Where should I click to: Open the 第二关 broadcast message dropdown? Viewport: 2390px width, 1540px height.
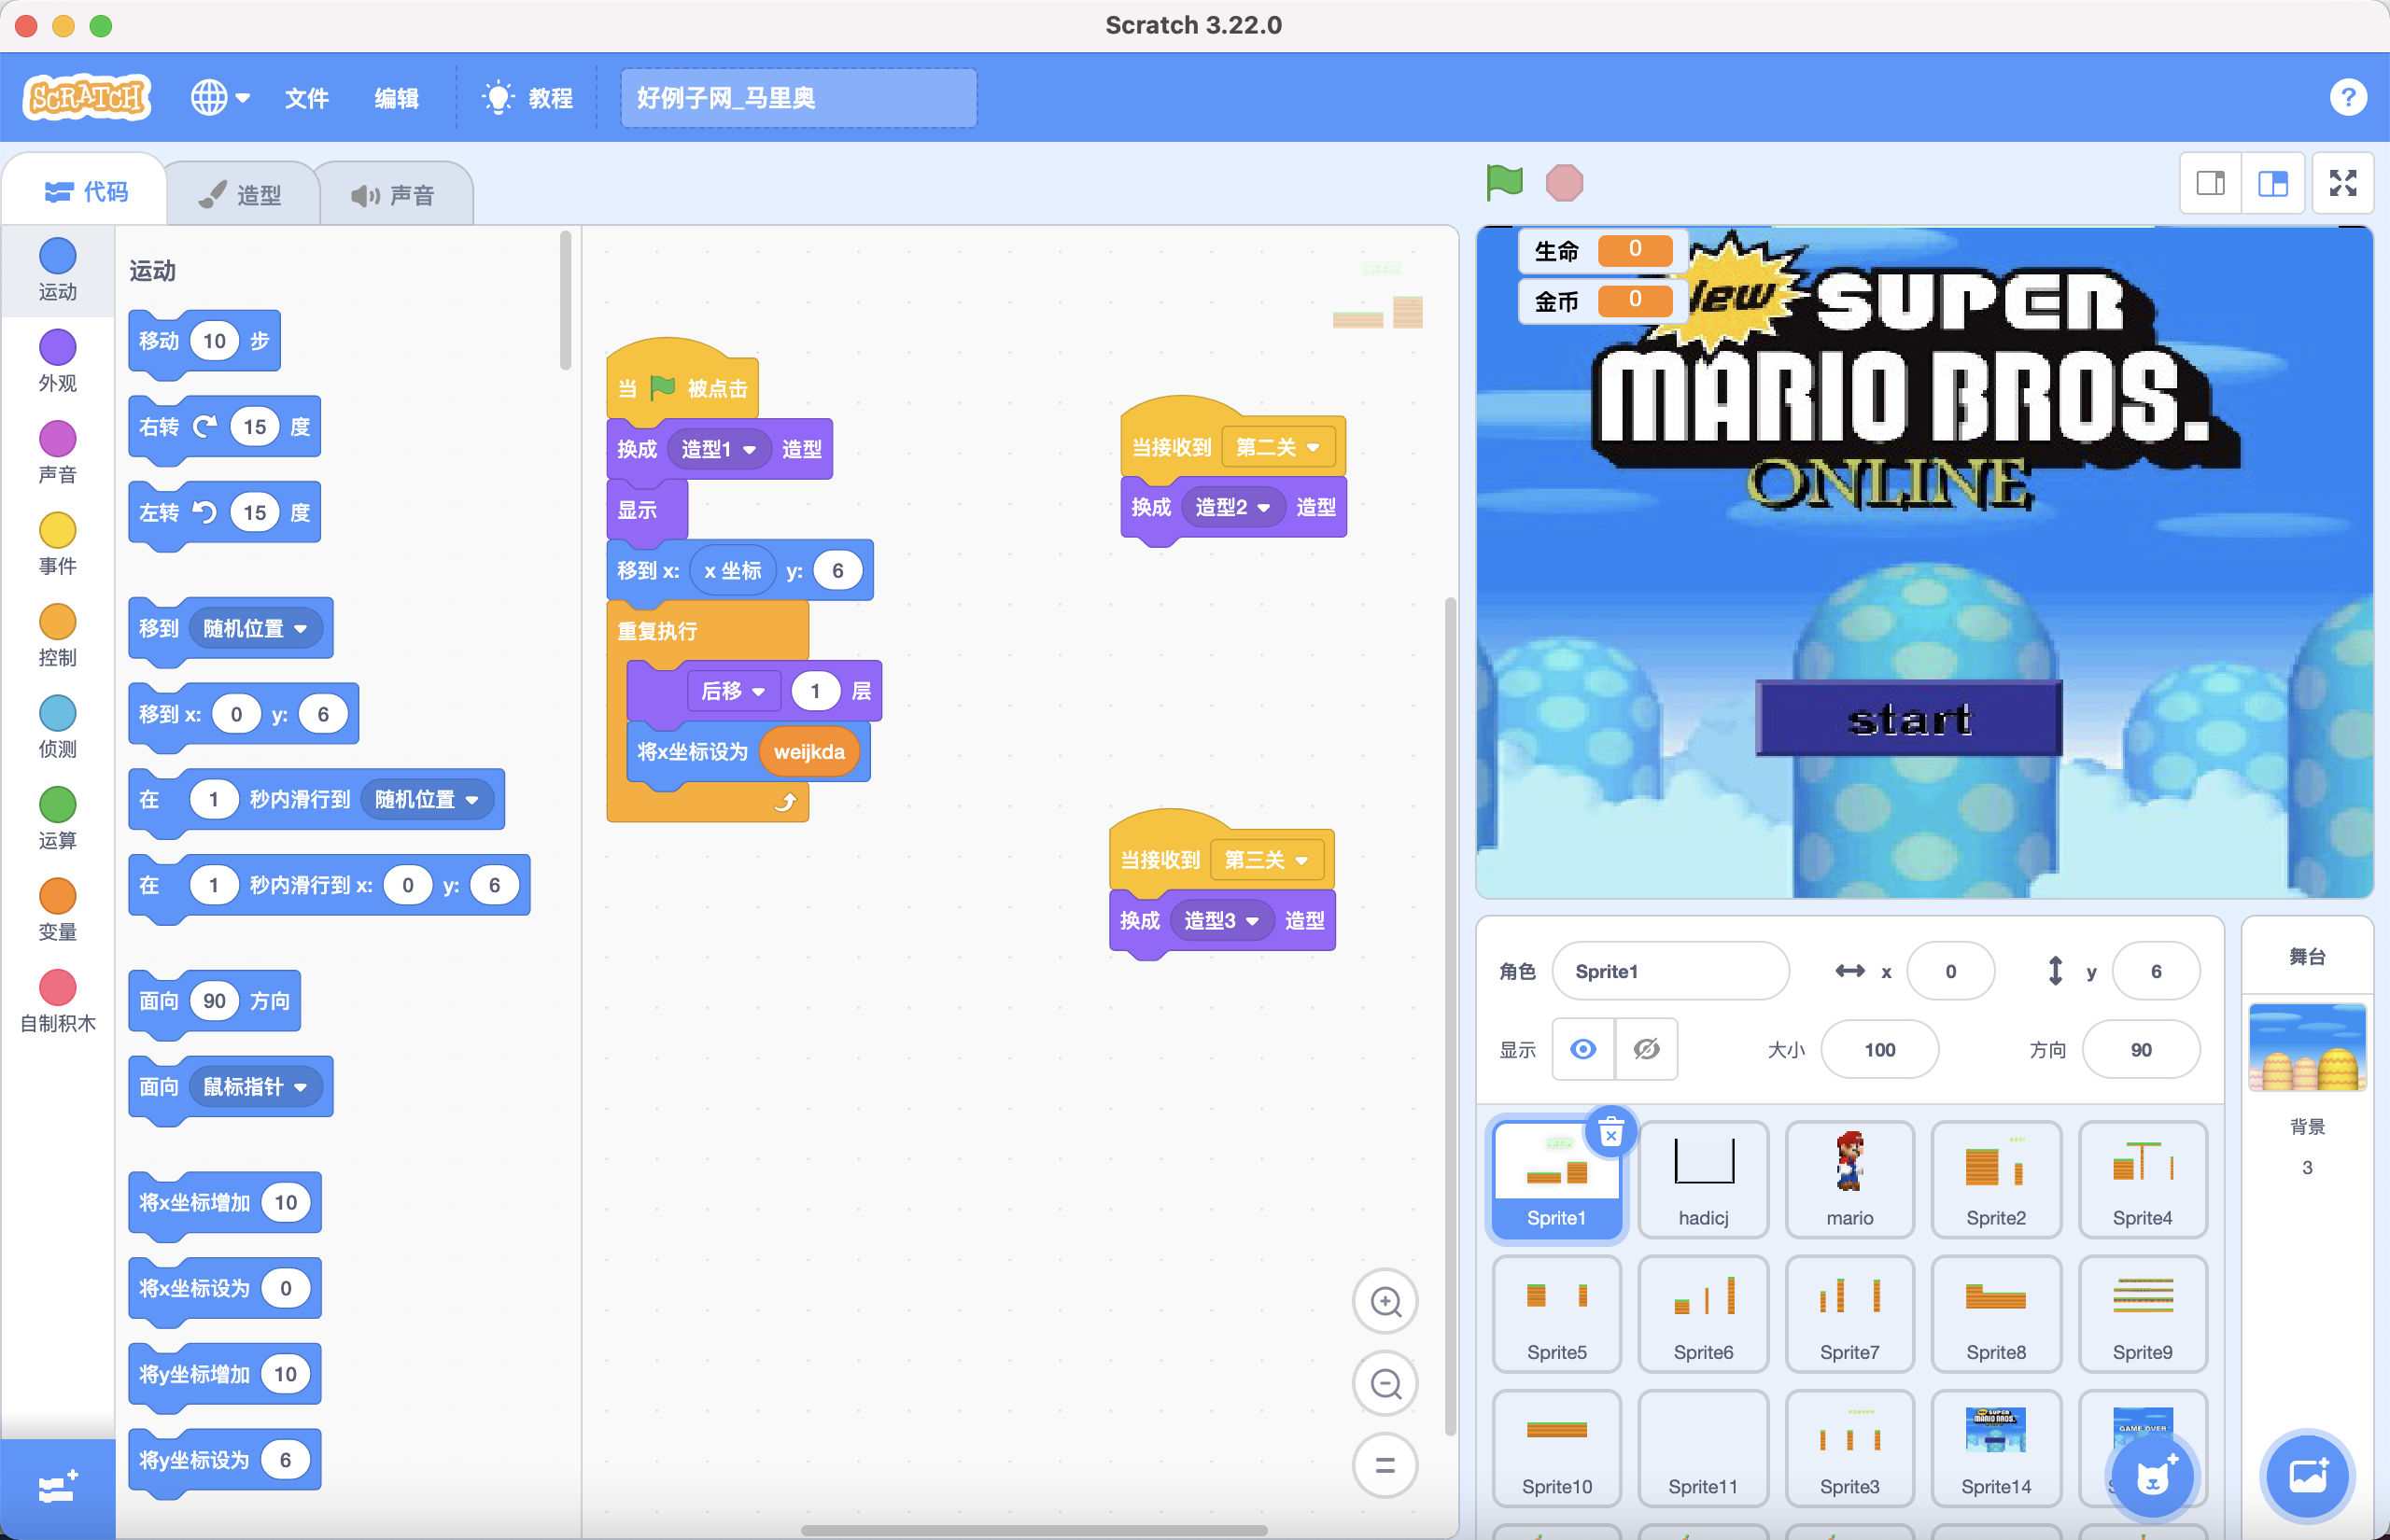click(x=1277, y=447)
